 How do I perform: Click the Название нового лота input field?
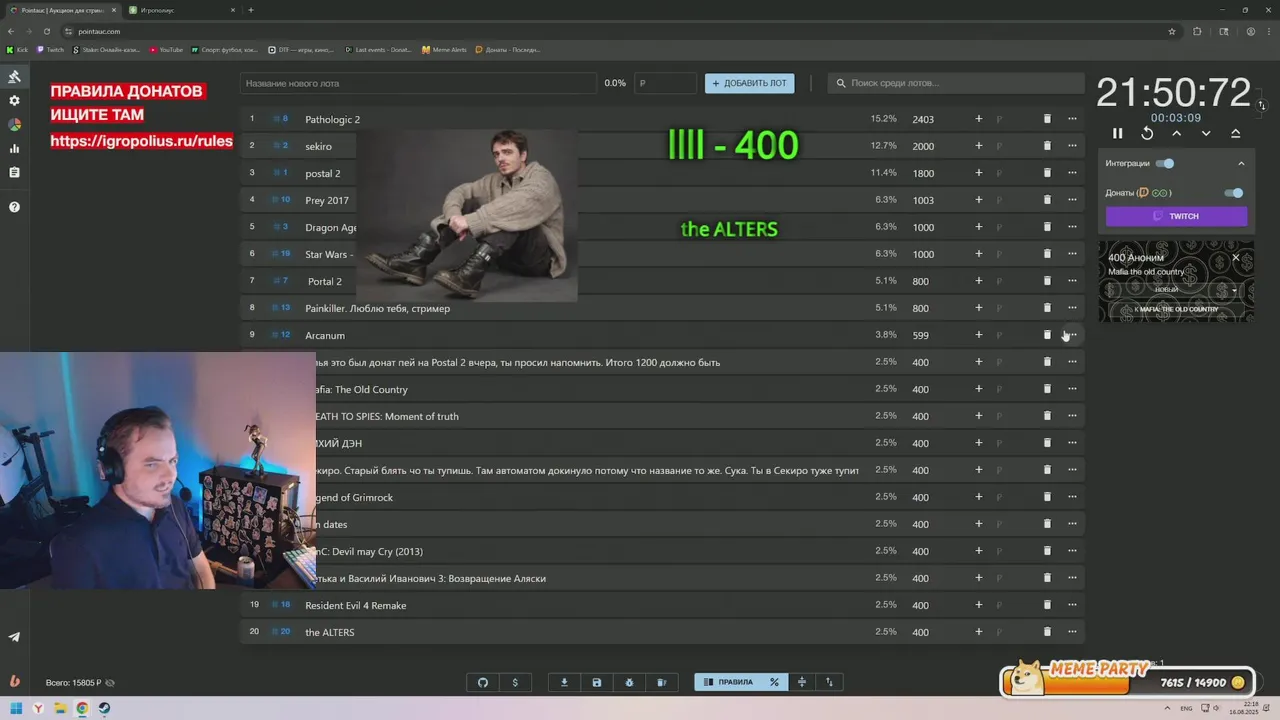tap(417, 83)
